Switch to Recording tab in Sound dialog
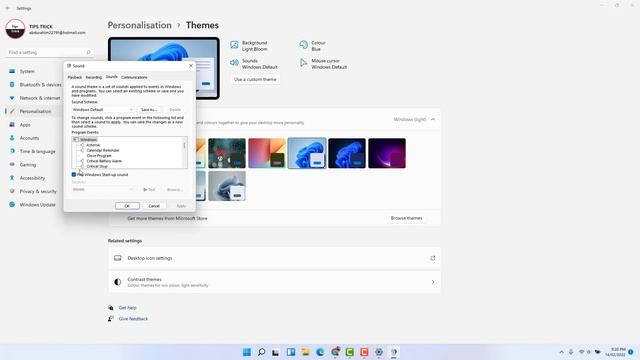 [x=93, y=77]
